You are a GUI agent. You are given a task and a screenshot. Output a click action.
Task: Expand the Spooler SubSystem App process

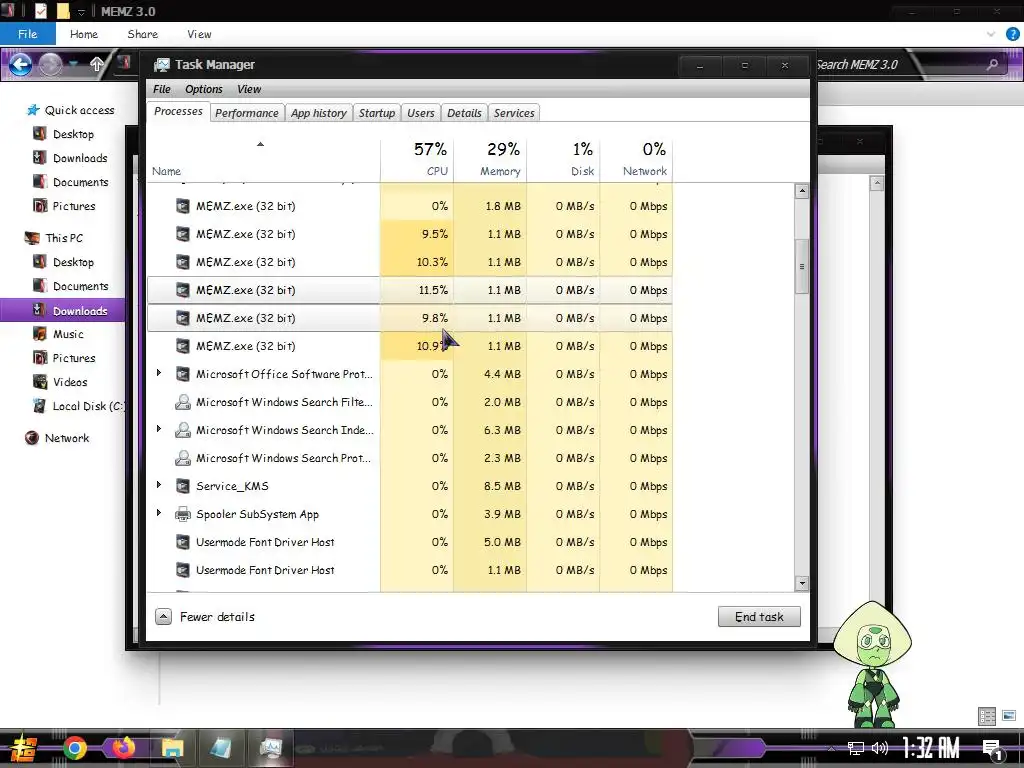[159, 513]
